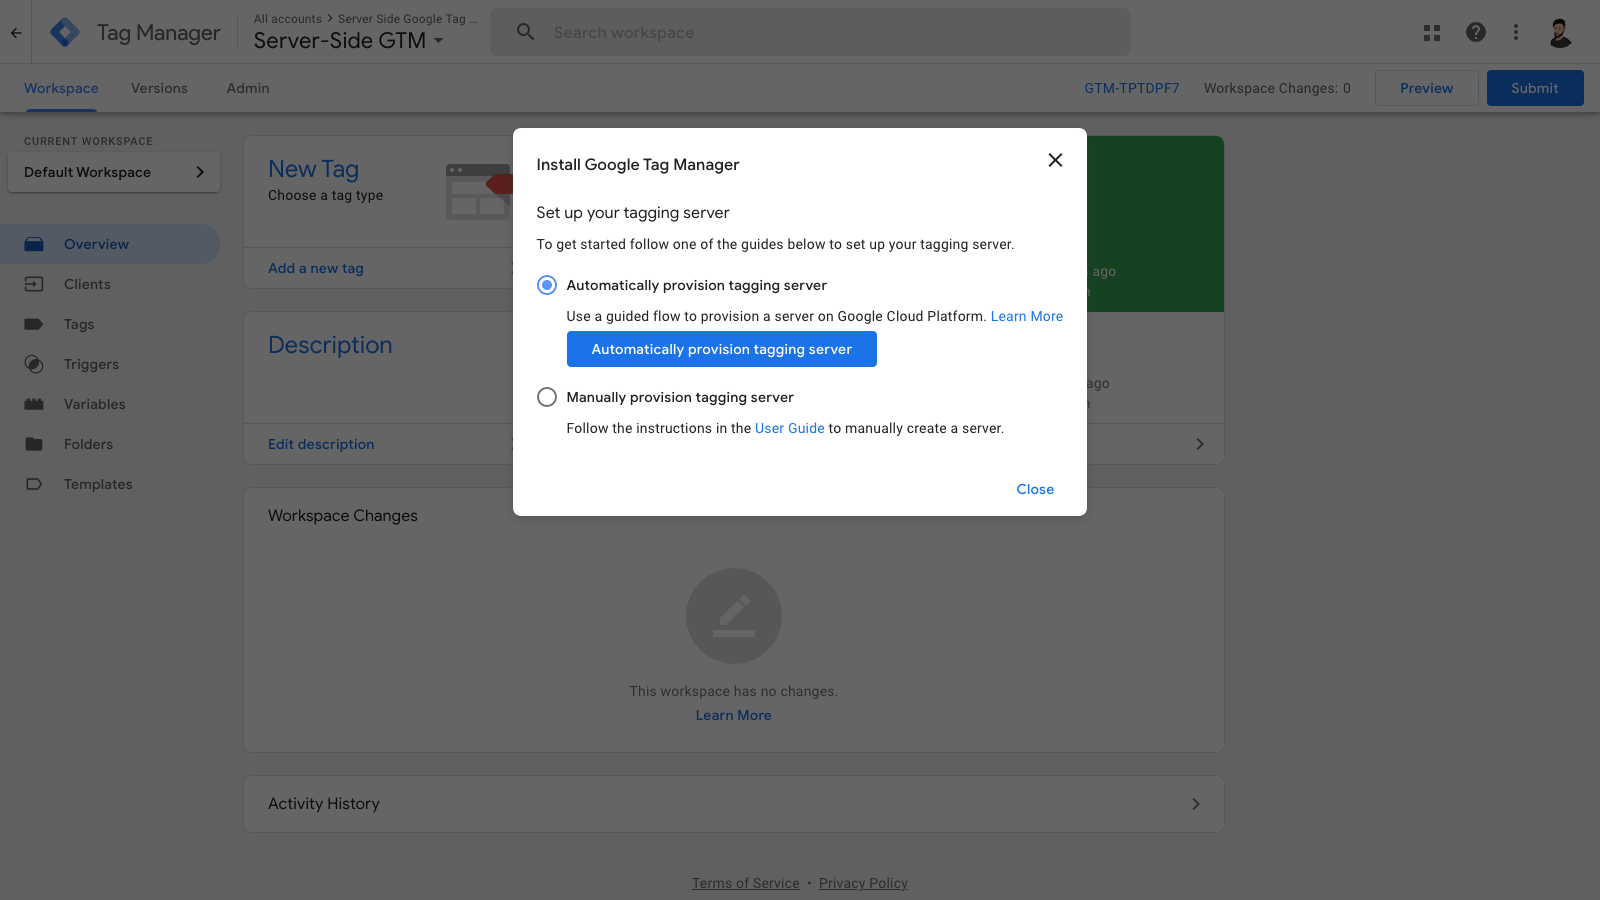
Task: Click the Folders sidebar icon
Action: coord(34,444)
